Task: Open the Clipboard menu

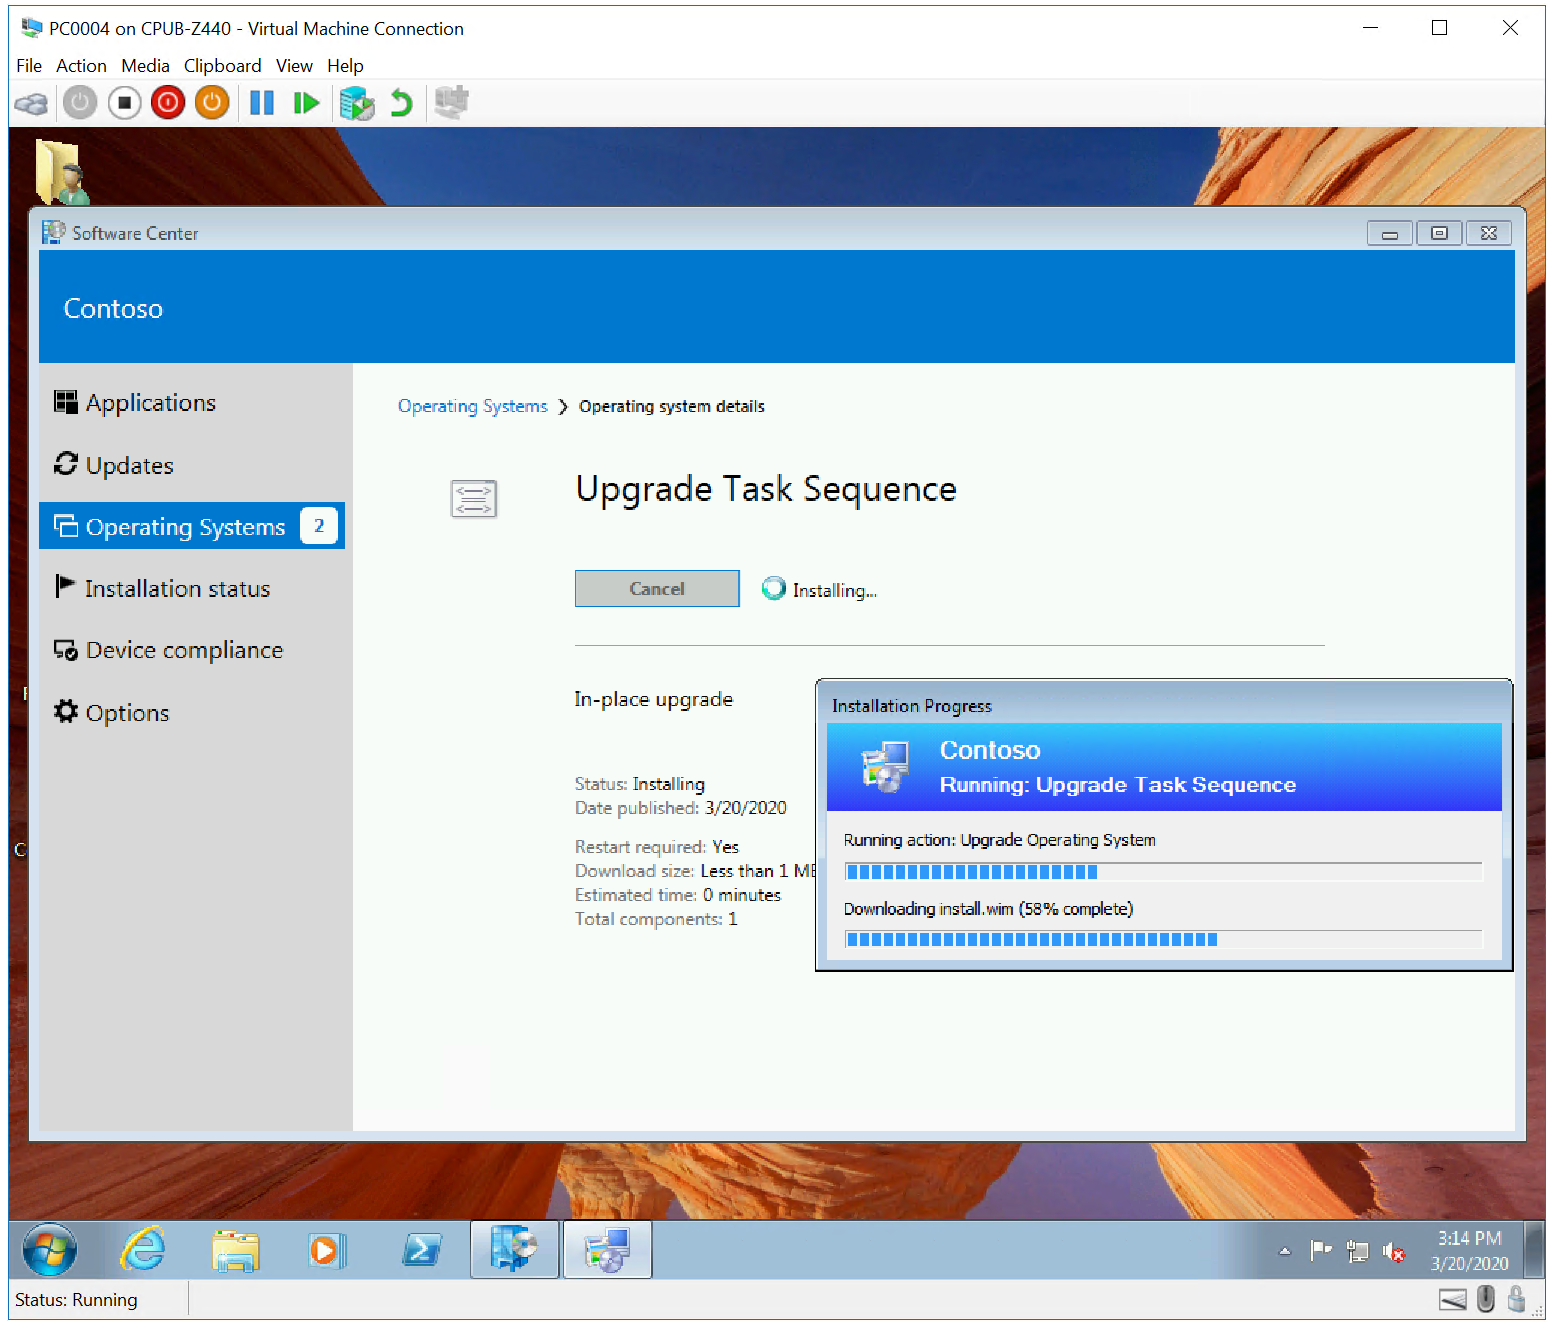Action: (x=222, y=66)
